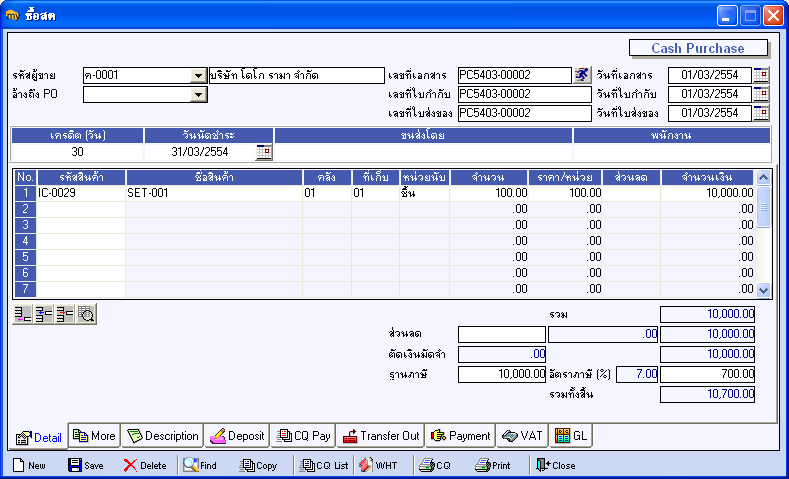
Task: Click the item search magnifier icon below grid
Action: tap(86, 314)
